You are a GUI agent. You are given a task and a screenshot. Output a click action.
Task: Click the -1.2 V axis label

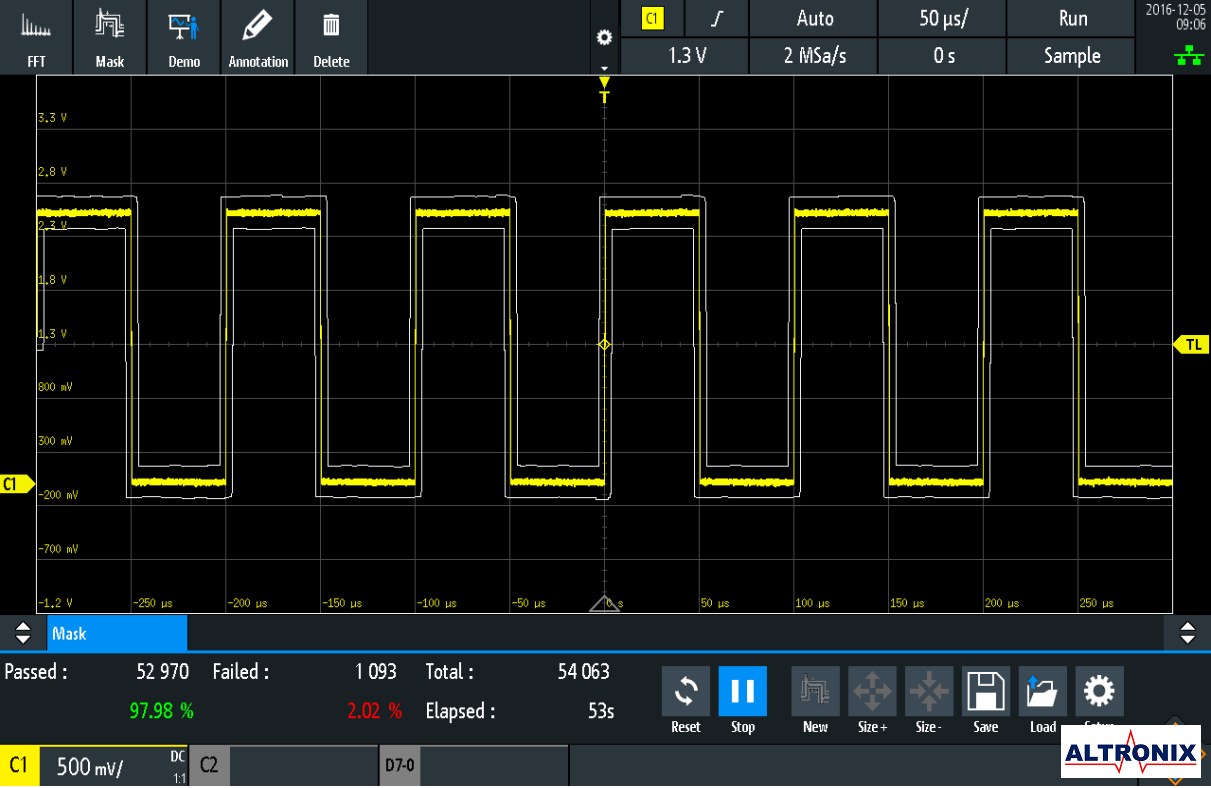click(54, 603)
